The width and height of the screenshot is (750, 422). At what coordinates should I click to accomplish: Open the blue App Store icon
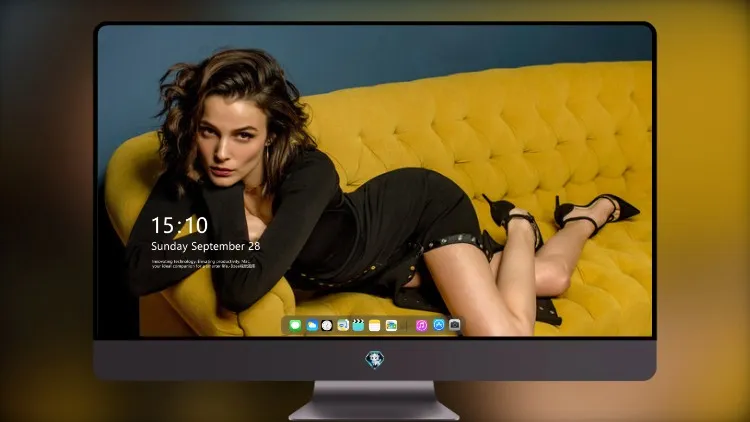coord(439,325)
